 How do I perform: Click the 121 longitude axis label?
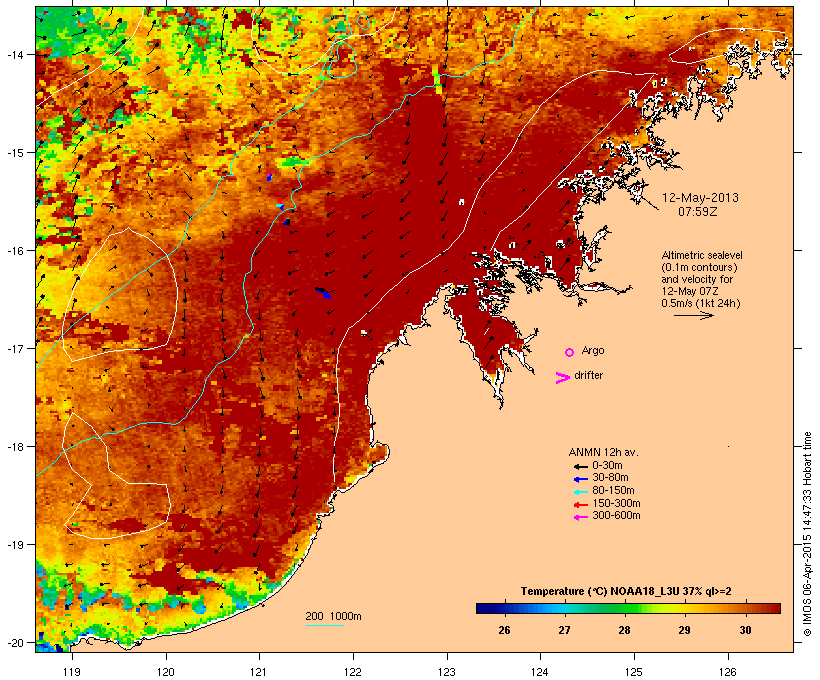(x=259, y=672)
